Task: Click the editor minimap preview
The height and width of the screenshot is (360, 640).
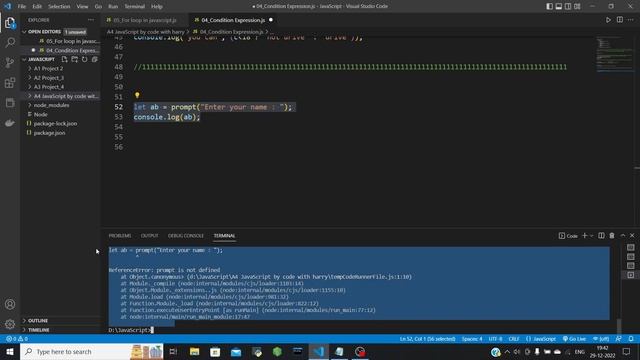Action: click(615, 54)
